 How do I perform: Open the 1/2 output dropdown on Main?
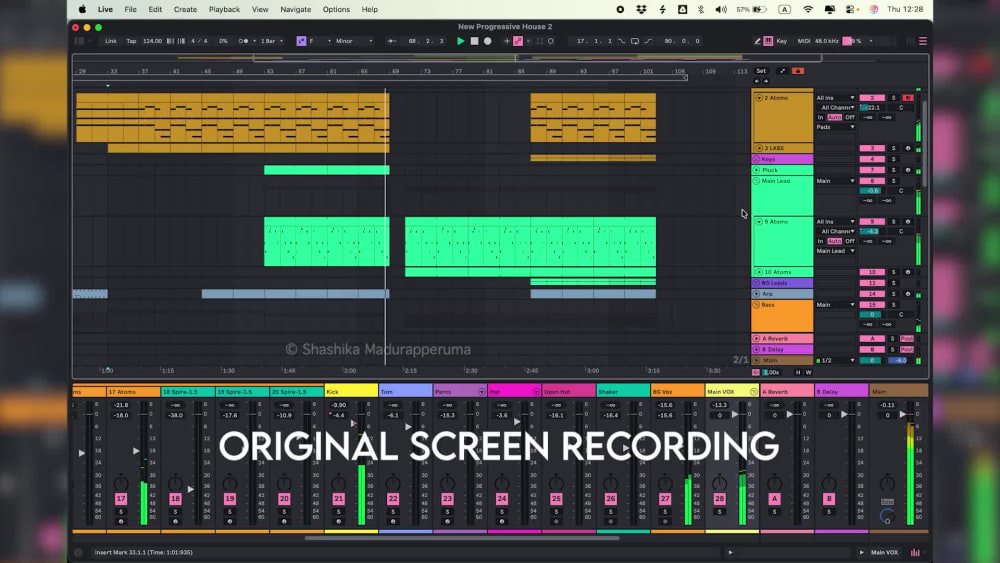pos(838,360)
